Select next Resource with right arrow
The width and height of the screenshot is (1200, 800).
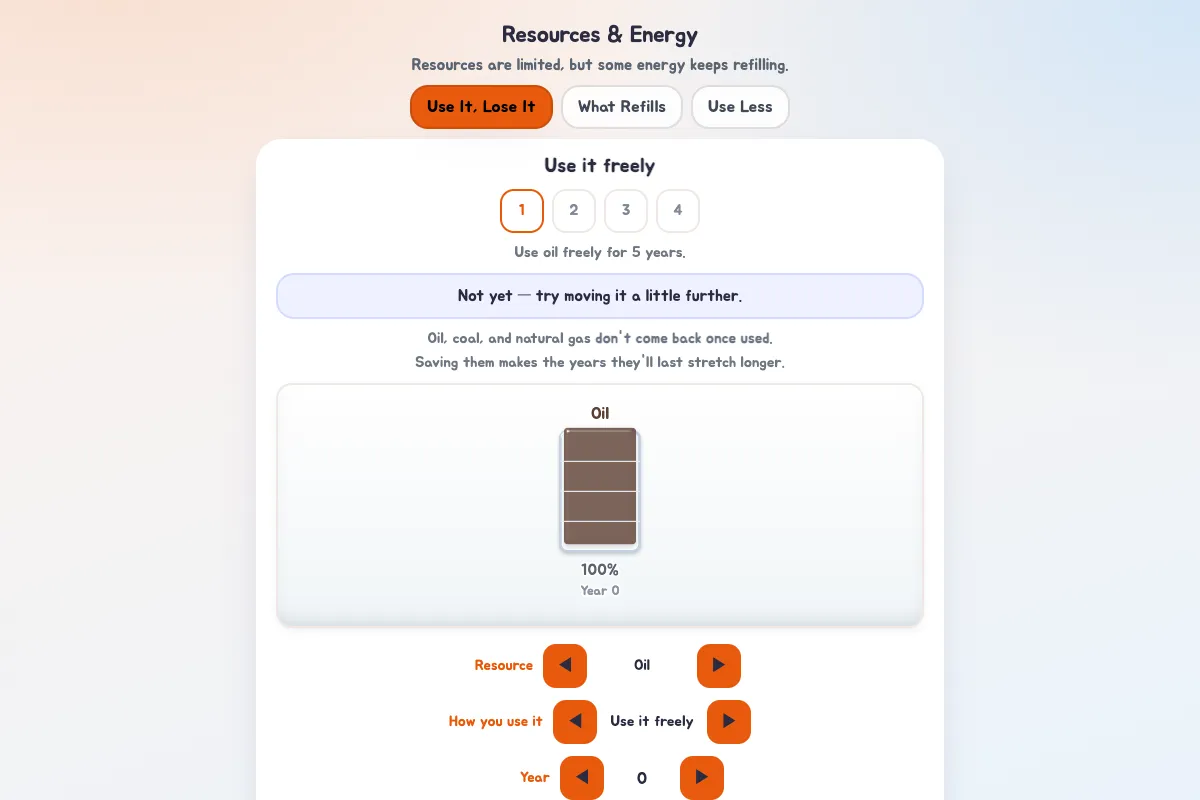(x=719, y=666)
